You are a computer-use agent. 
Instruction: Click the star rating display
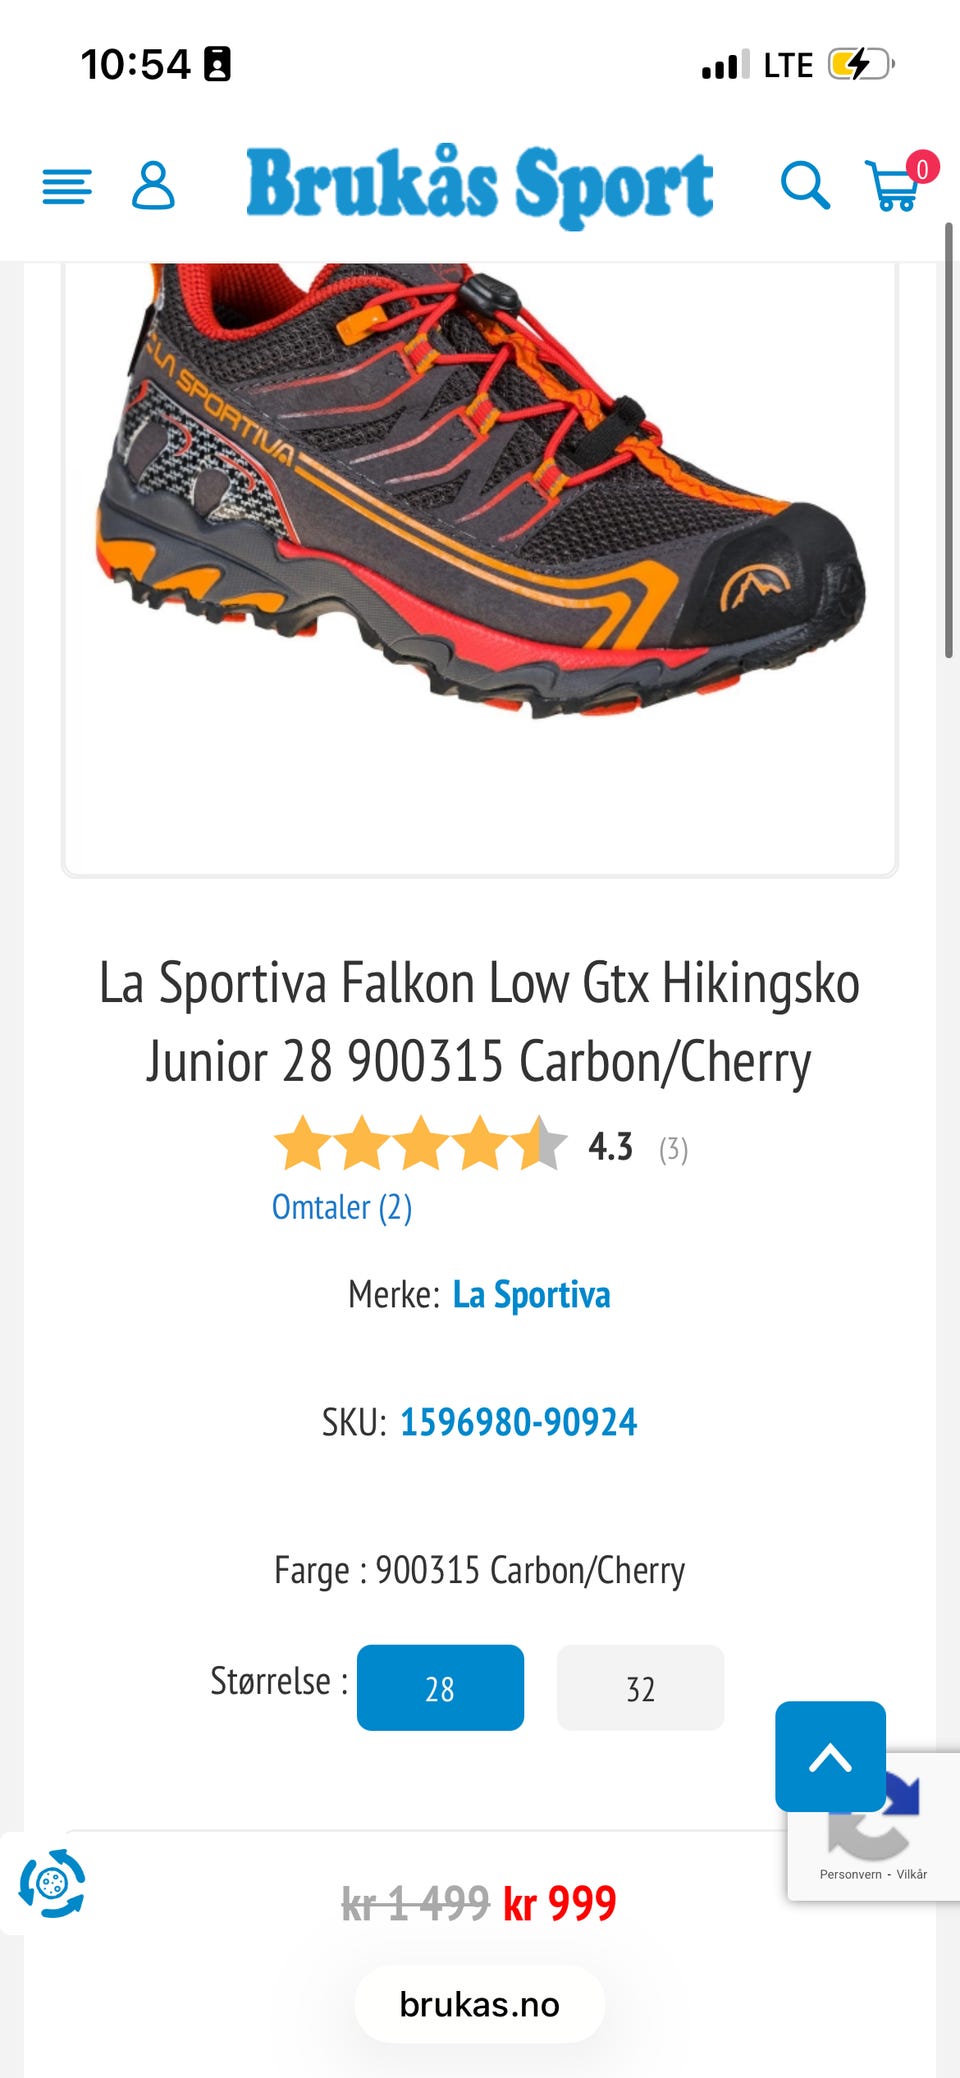[421, 1143]
